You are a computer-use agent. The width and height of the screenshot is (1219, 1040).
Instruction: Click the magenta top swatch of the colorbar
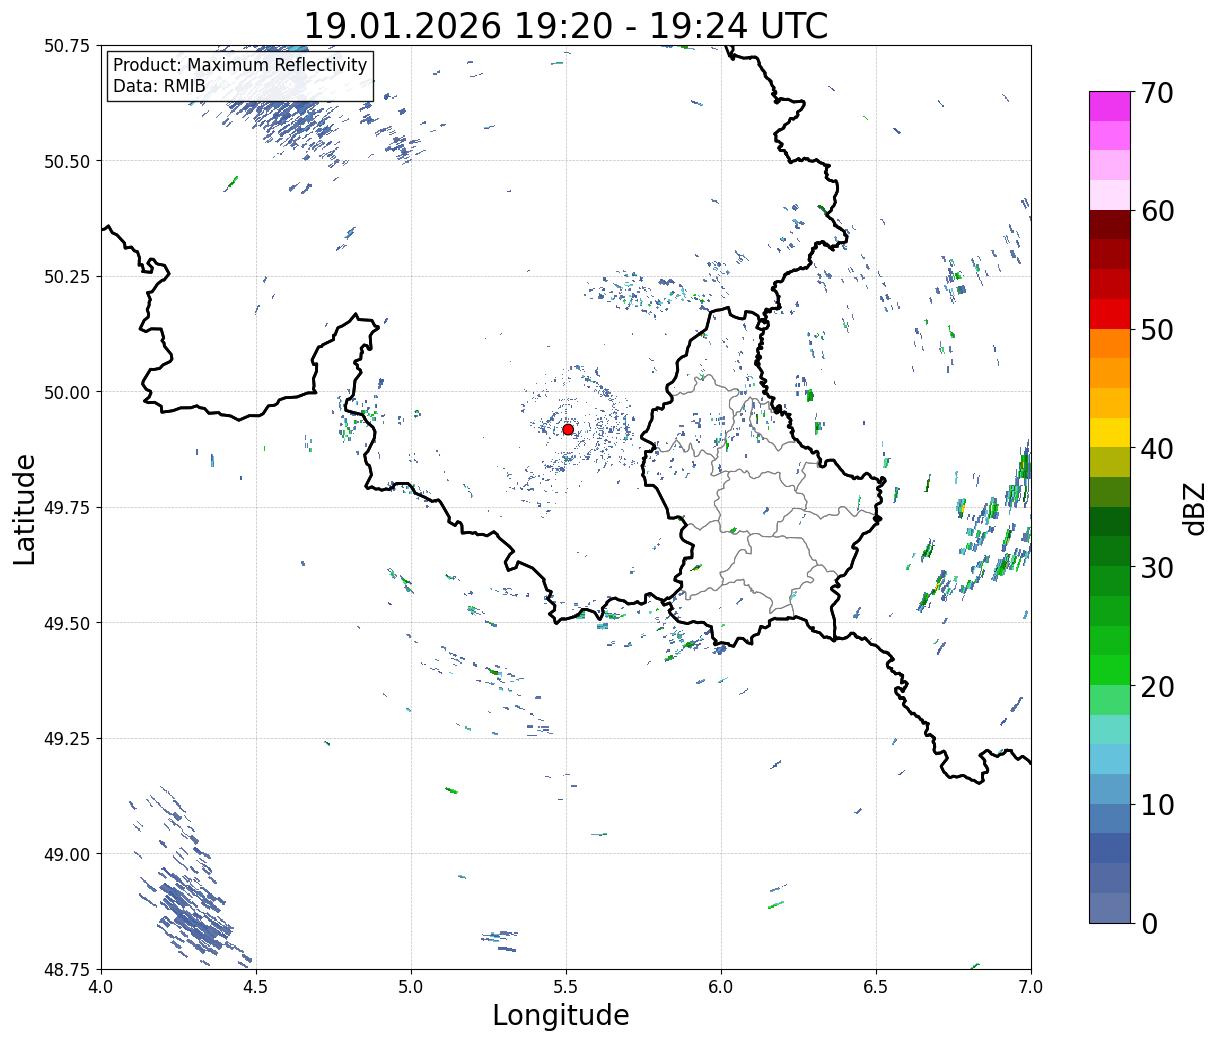tap(1110, 107)
